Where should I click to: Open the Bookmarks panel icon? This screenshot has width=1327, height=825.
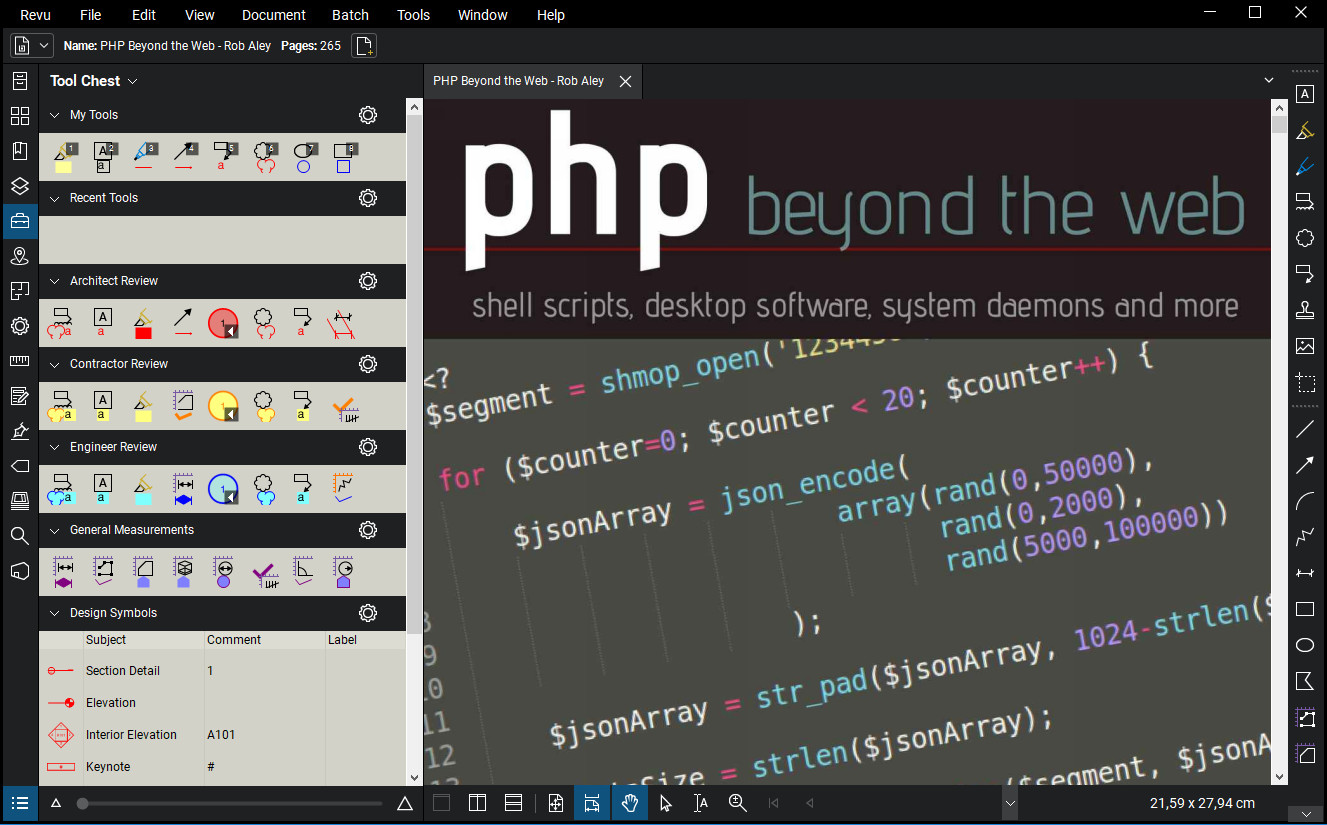pyautogui.click(x=19, y=151)
